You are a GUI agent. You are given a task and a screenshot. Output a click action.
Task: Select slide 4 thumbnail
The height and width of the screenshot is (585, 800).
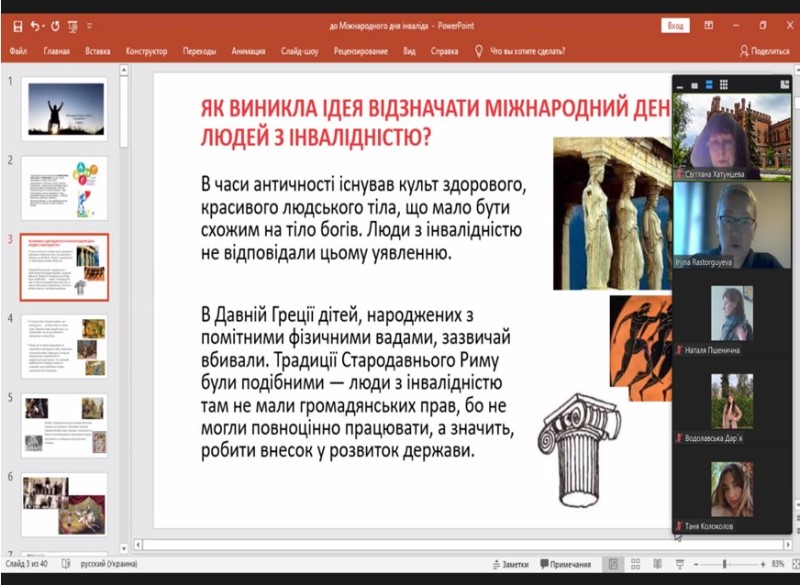click(64, 346)
